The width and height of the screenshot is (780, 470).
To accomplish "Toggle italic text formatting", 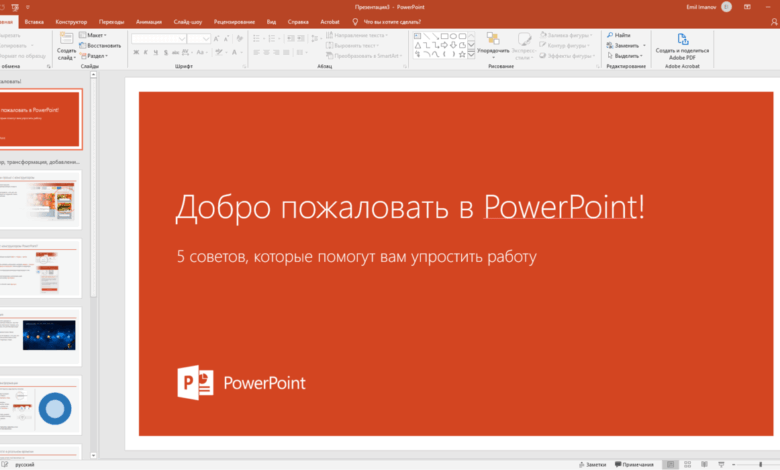I will [146, 54].
